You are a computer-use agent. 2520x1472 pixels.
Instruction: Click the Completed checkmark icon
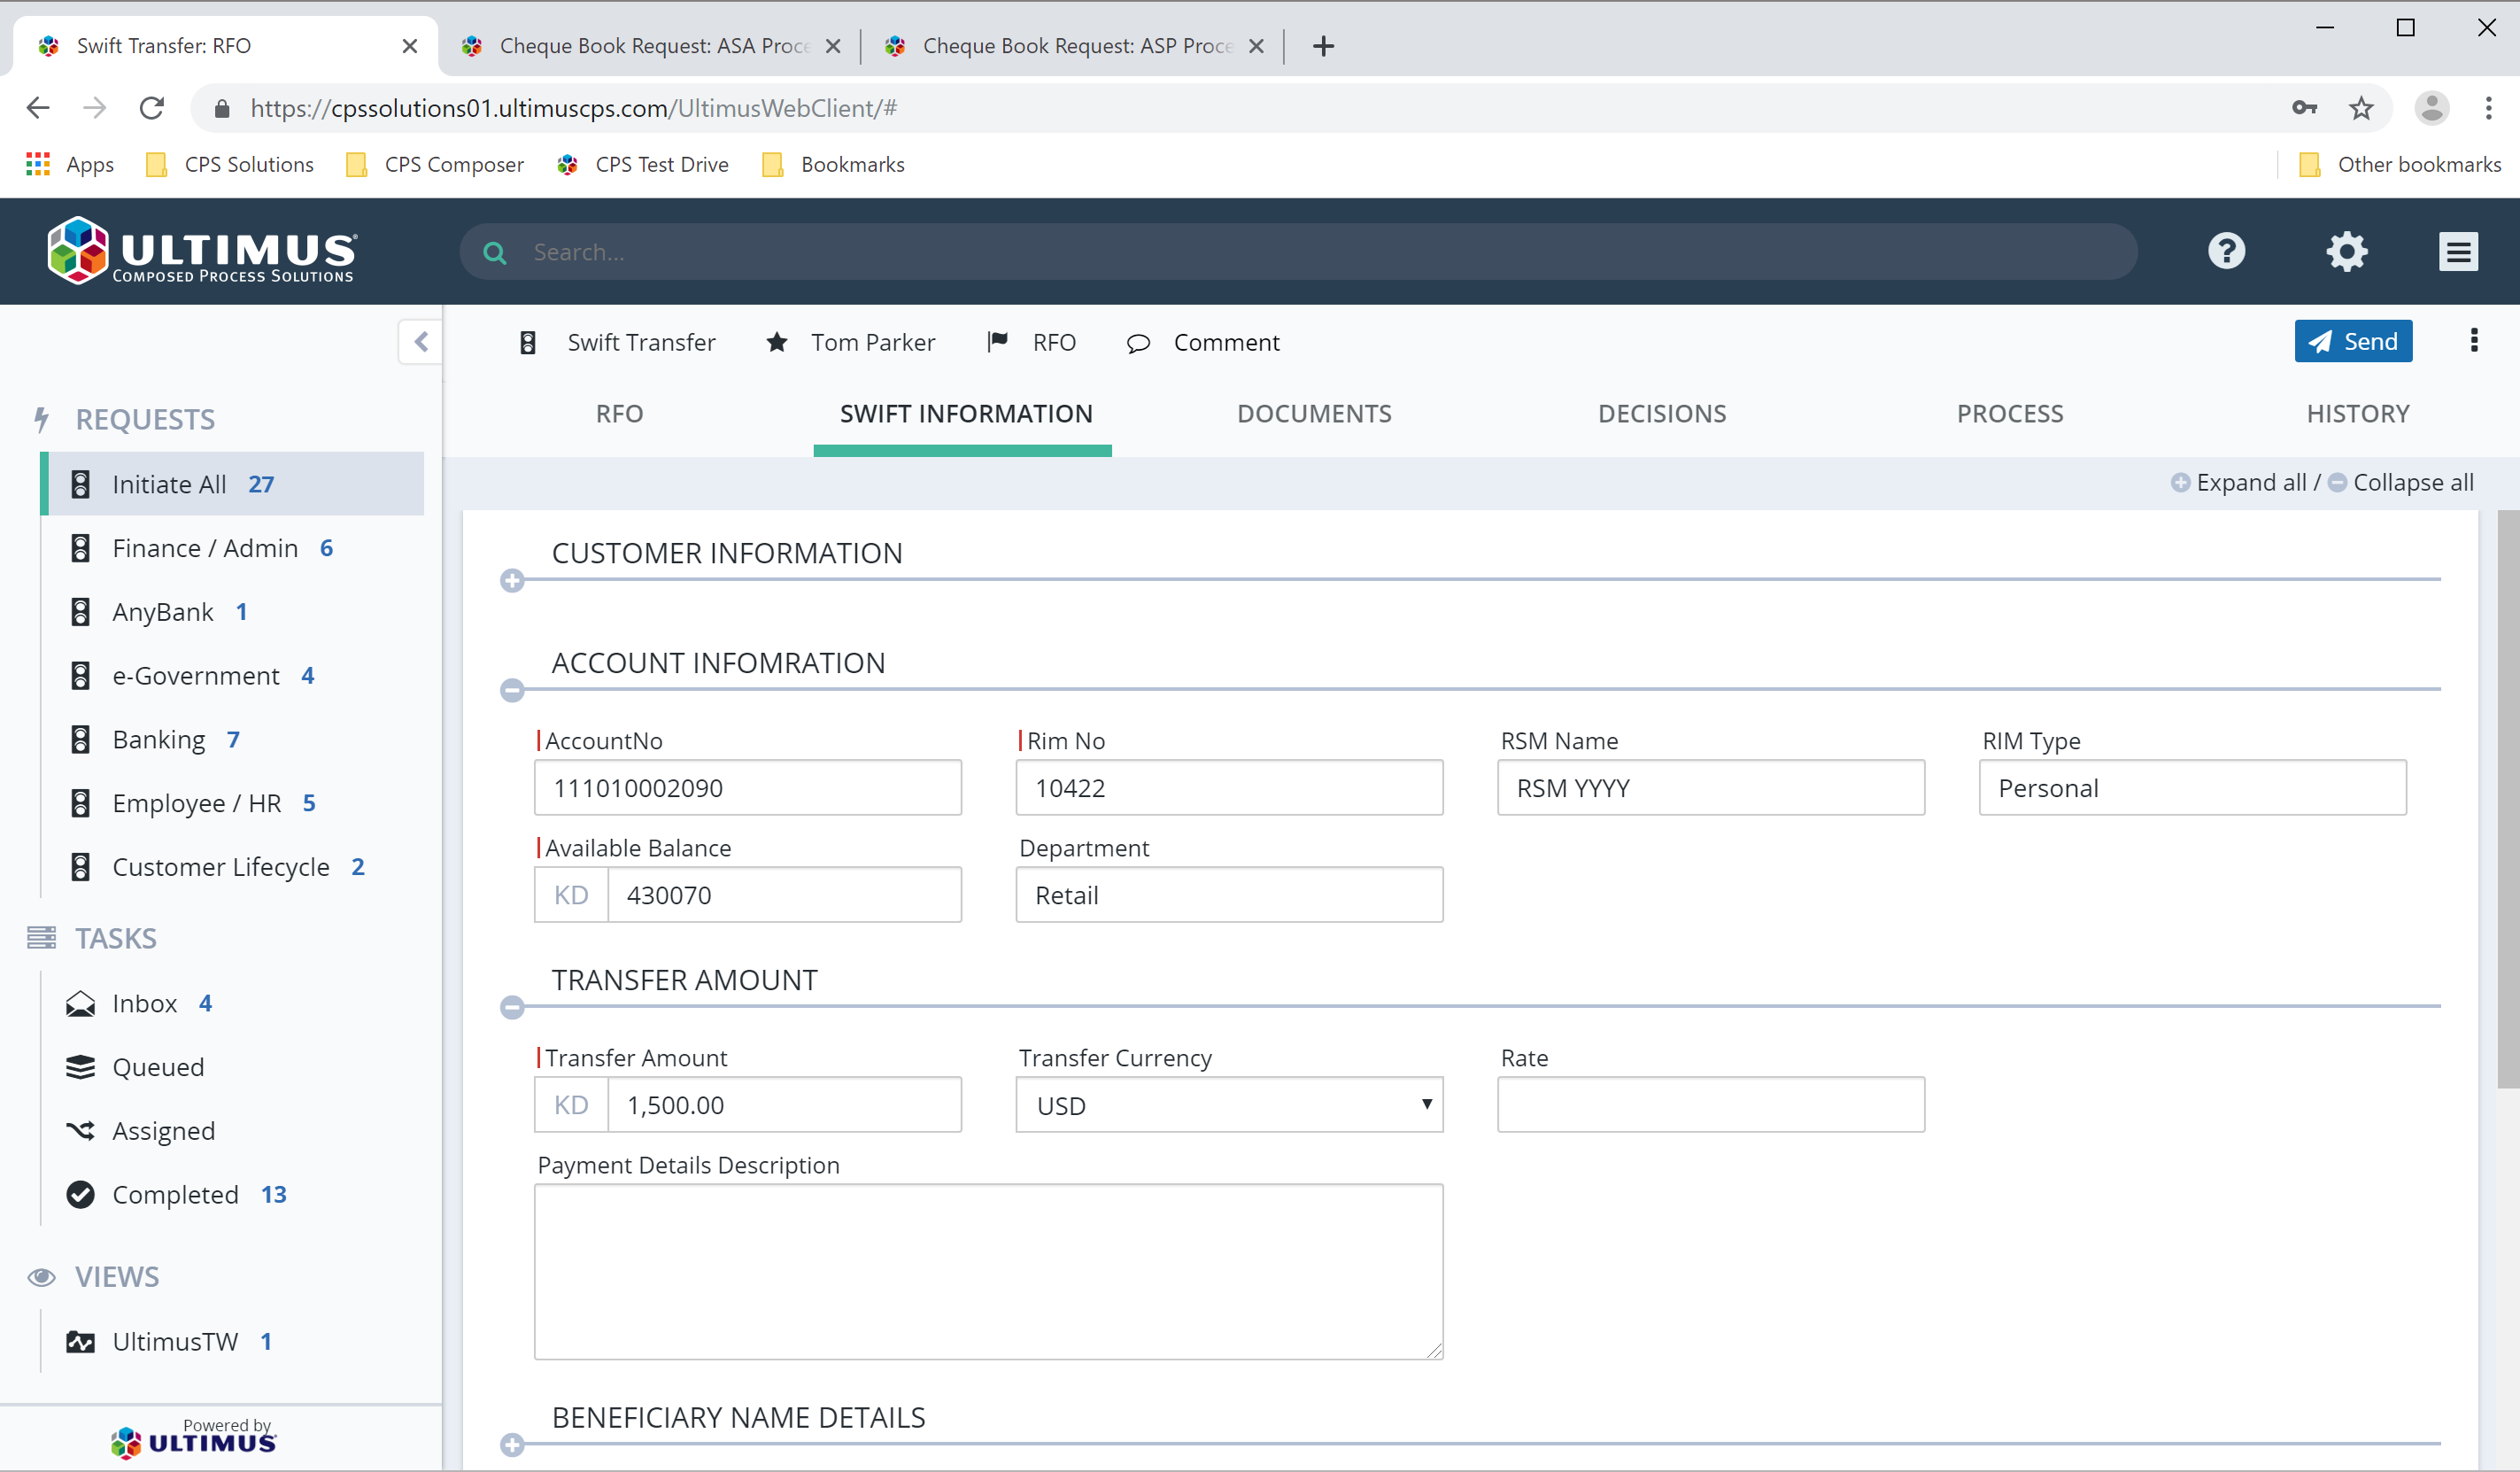pos(80,1194)
